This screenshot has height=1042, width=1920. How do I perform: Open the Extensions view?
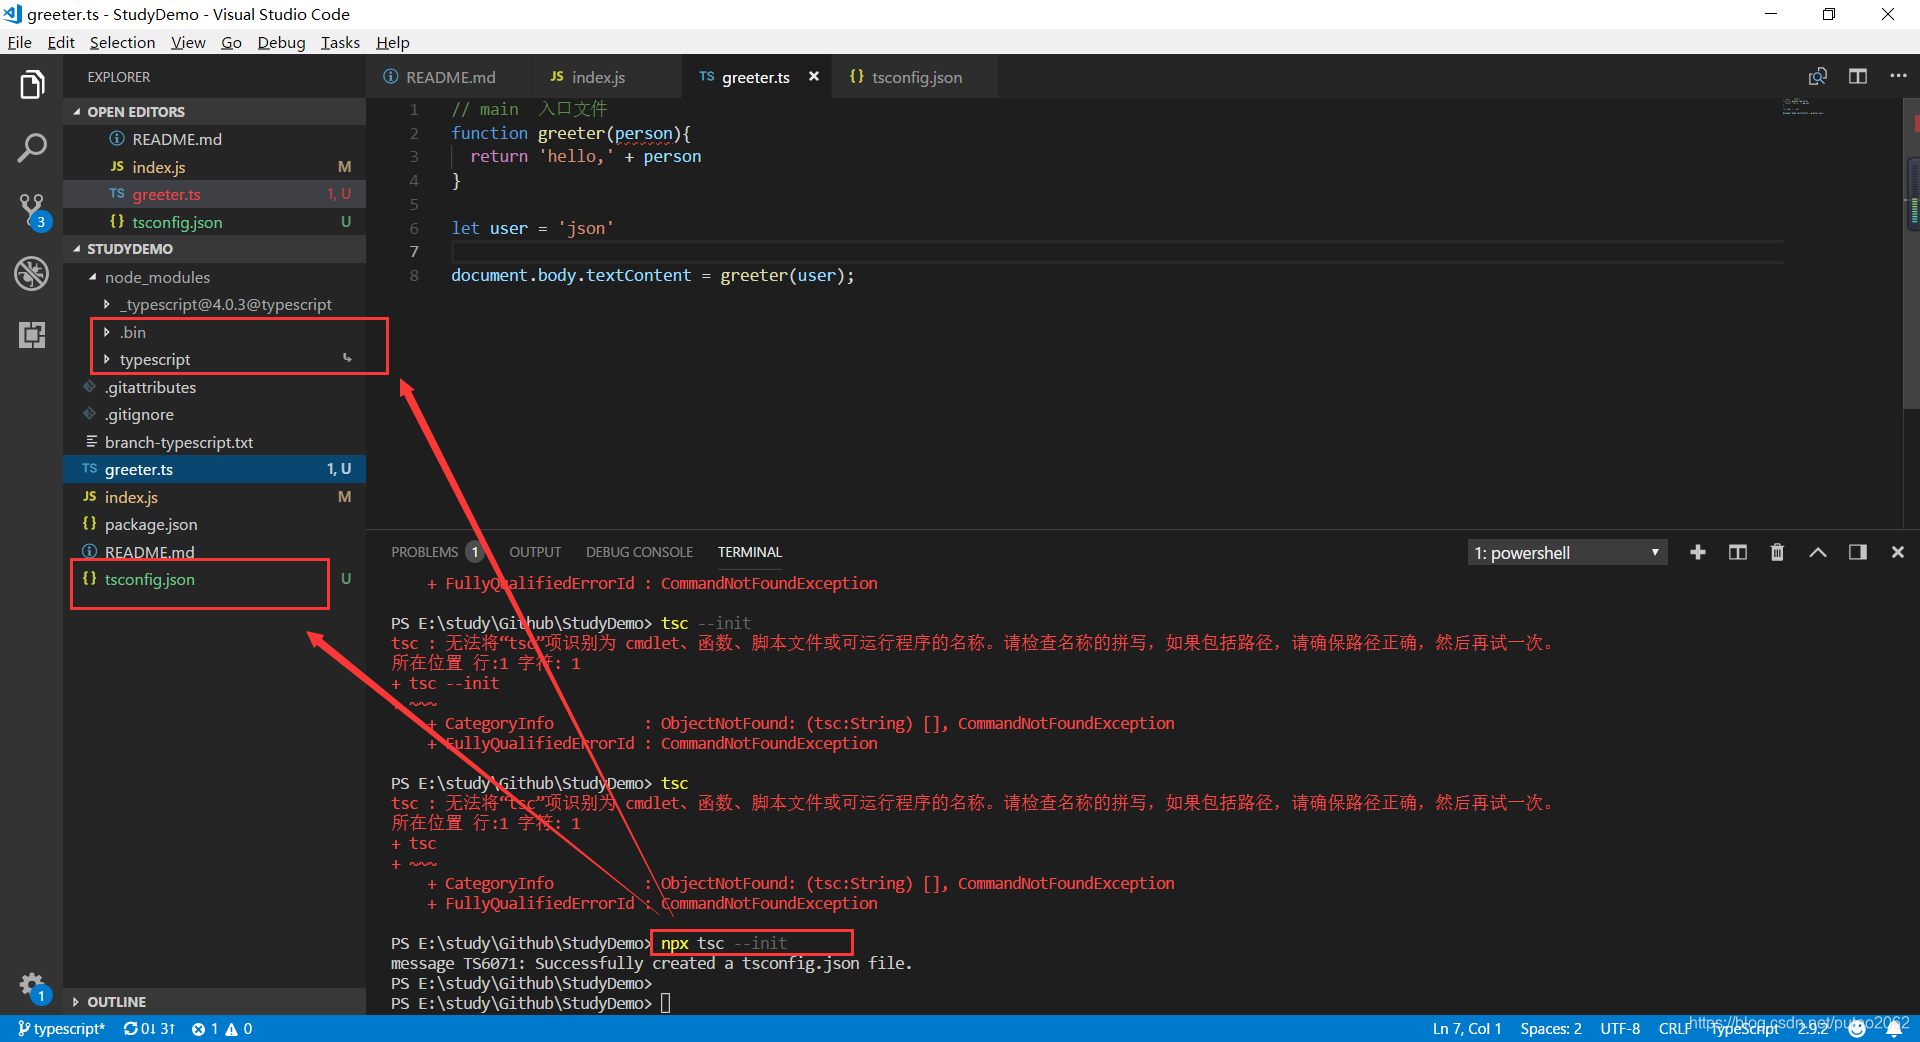click(32, 335)
